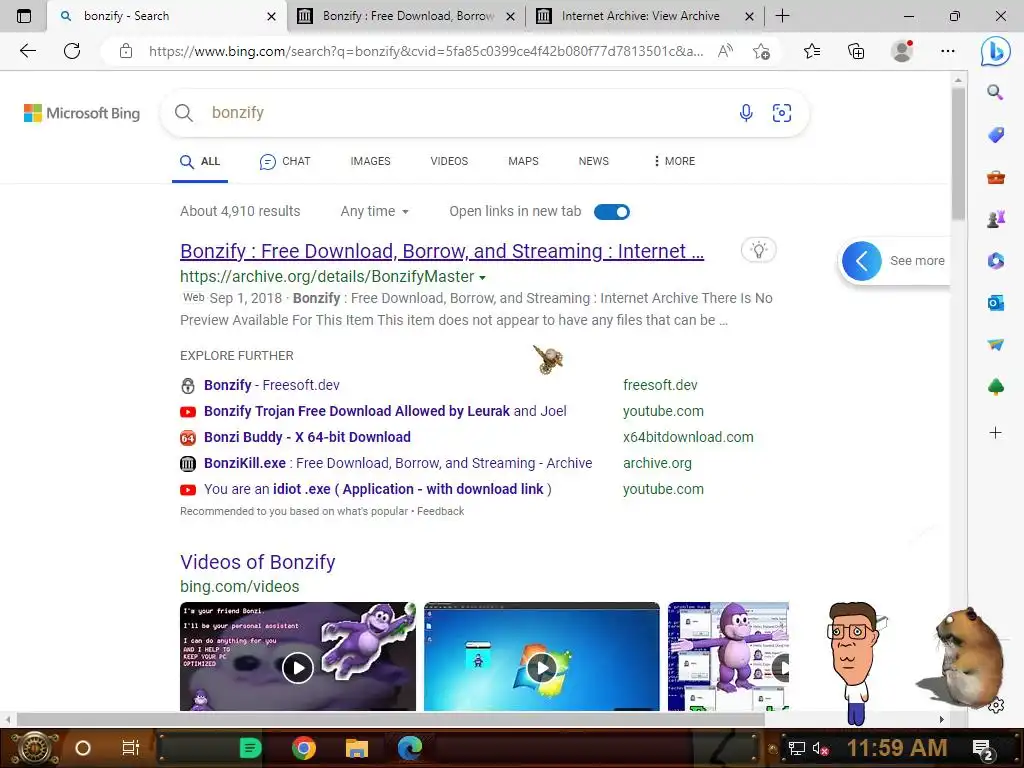Open the green tree icon in sidebar

995,387
